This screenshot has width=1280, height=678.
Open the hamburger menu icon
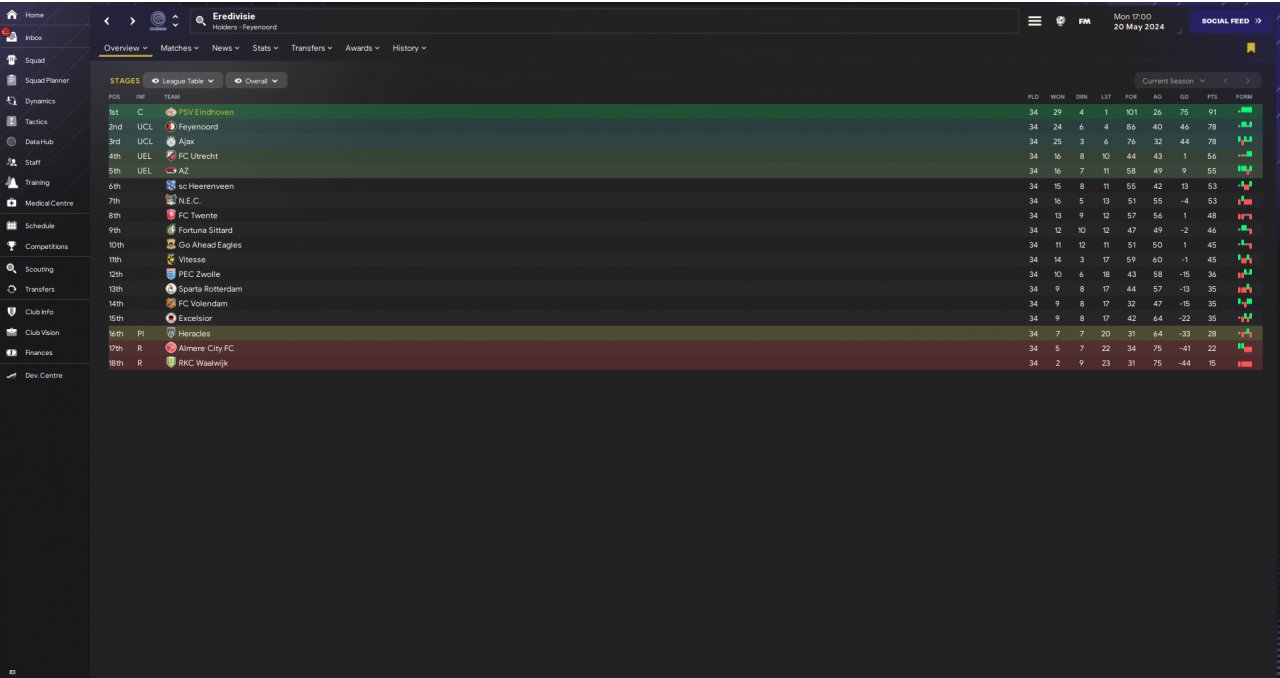click(x=1035, y=20)
